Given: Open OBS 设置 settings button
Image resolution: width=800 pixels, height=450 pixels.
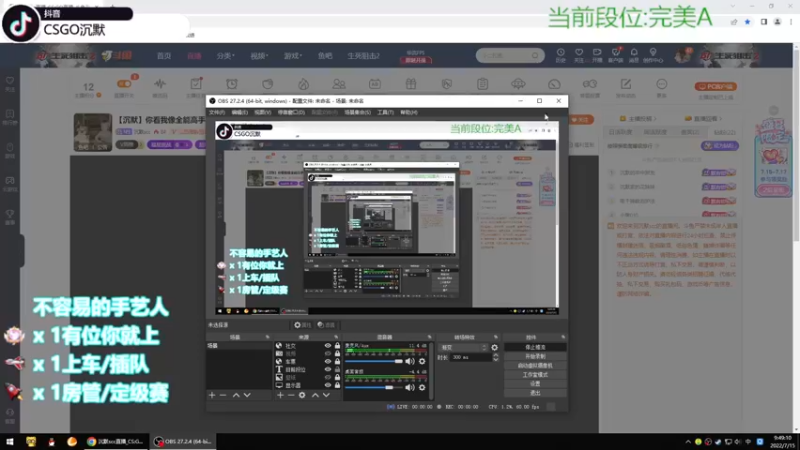Looking at the screenshot, I should tap(535, 384).
